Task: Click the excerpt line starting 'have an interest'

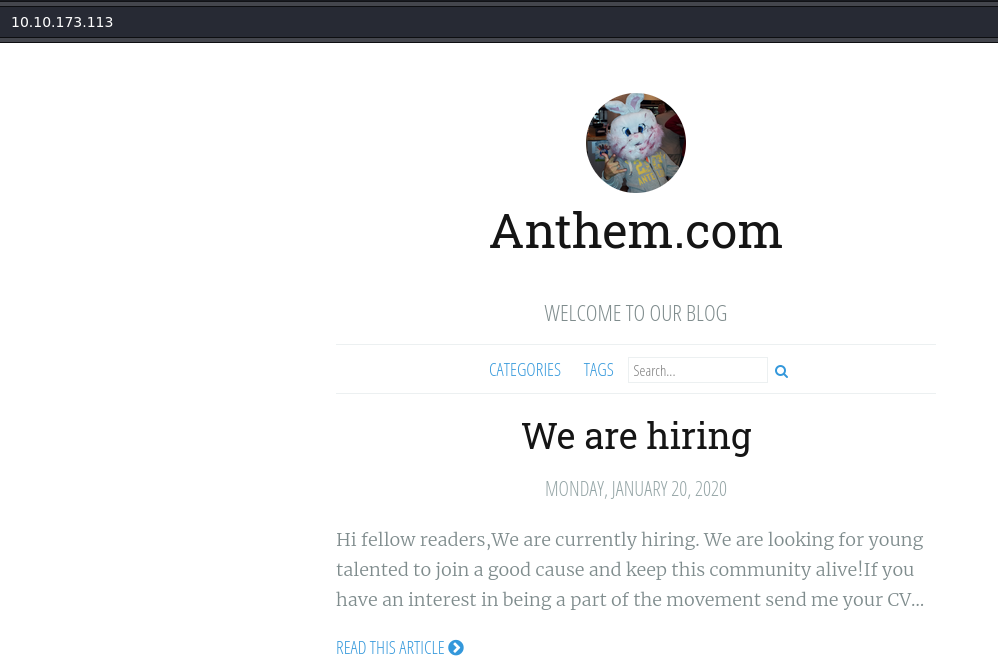Action: click(629, 600)
